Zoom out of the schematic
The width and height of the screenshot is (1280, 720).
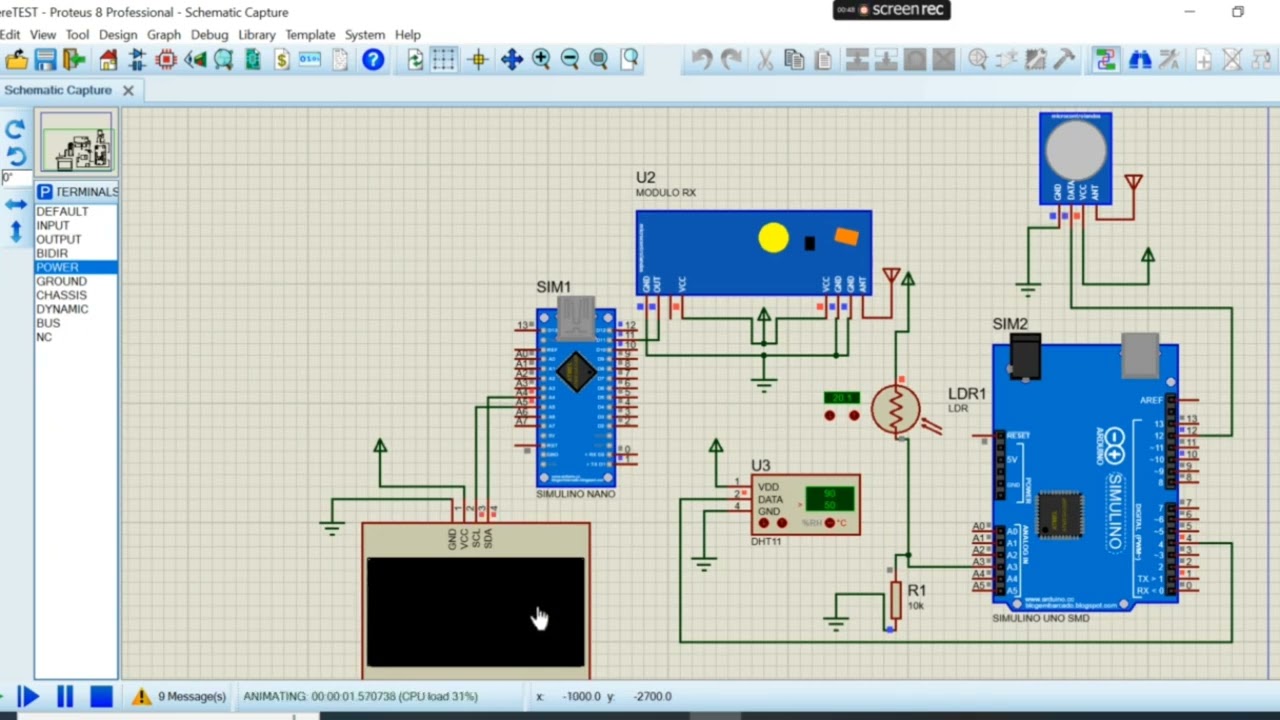click(570, 60)
